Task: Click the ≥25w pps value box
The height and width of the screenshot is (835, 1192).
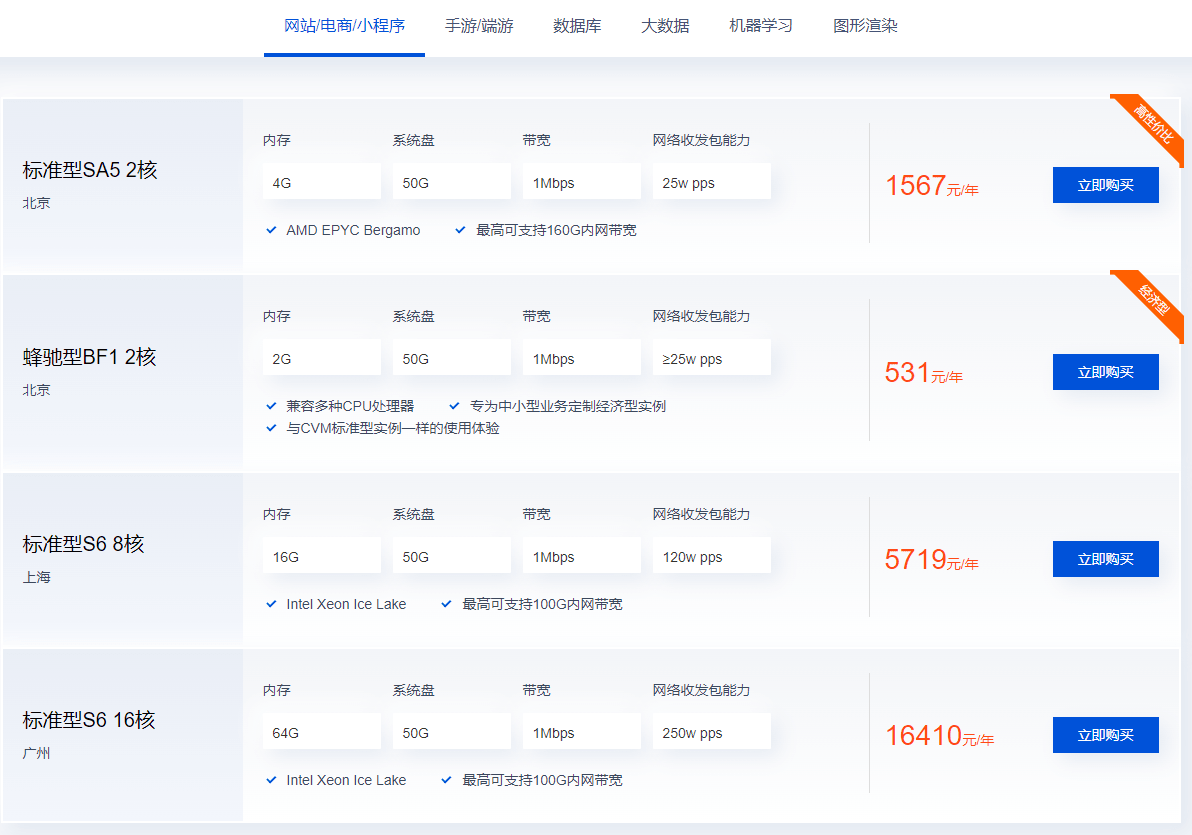Action: click(x=712, y=358)
